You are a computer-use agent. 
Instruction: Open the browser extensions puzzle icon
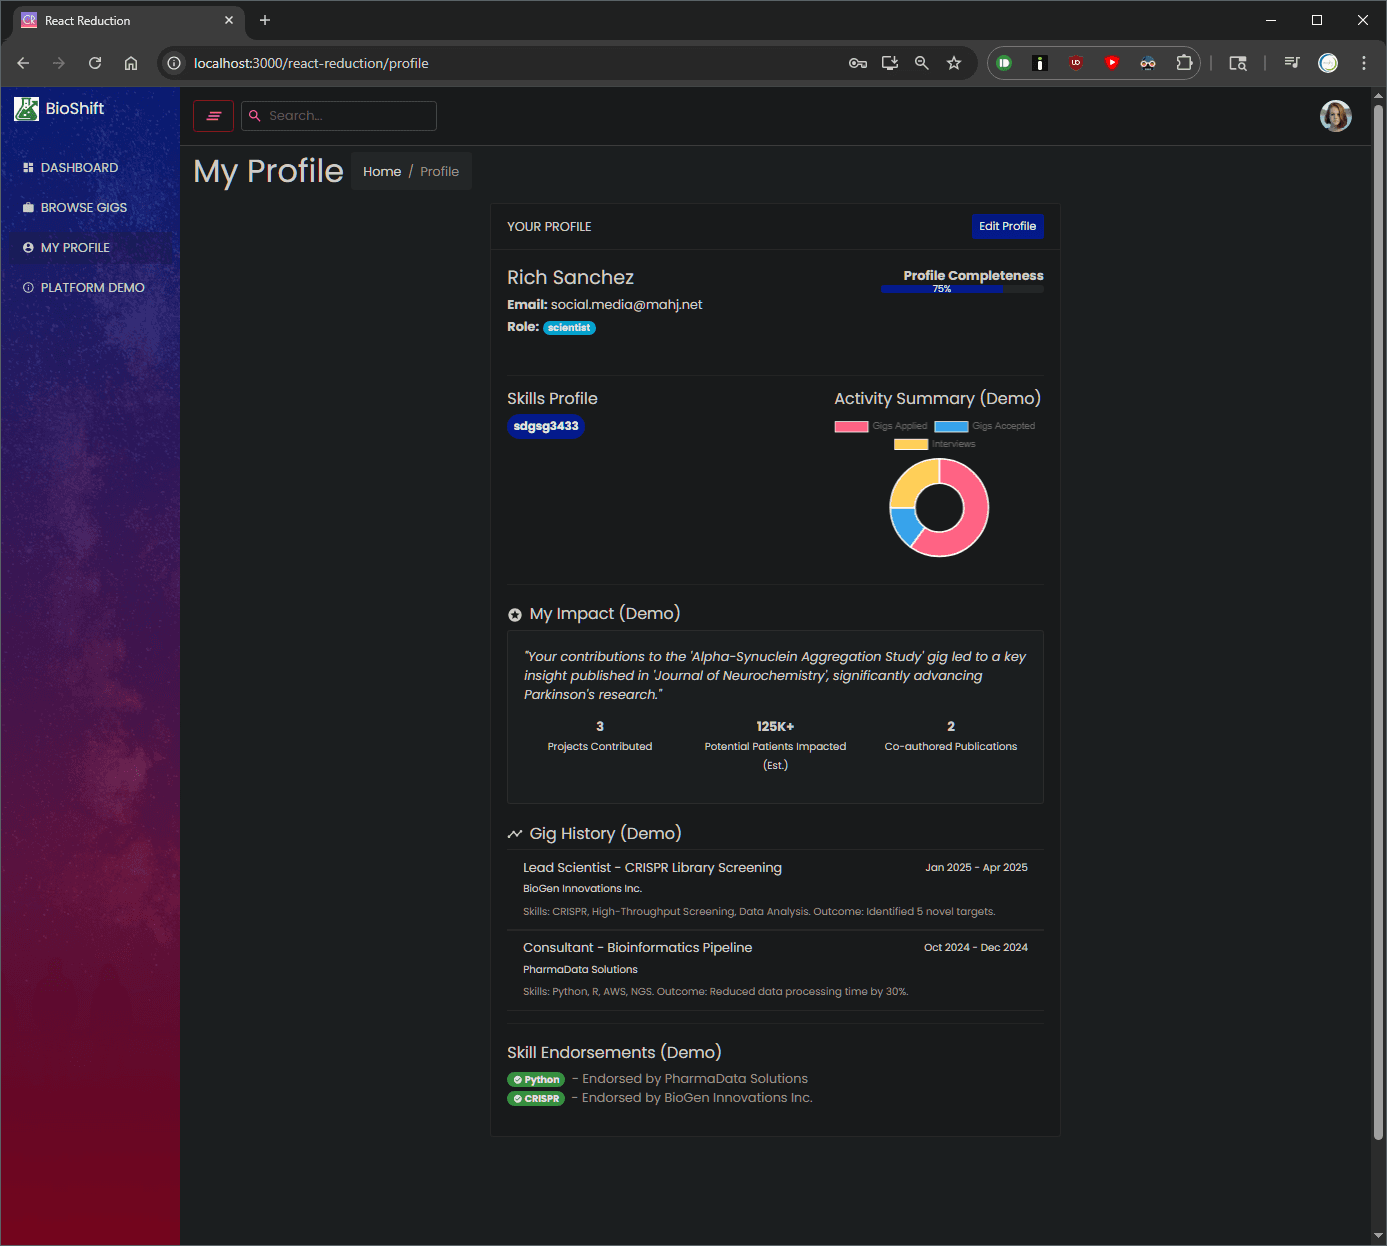pos(1184,63)
